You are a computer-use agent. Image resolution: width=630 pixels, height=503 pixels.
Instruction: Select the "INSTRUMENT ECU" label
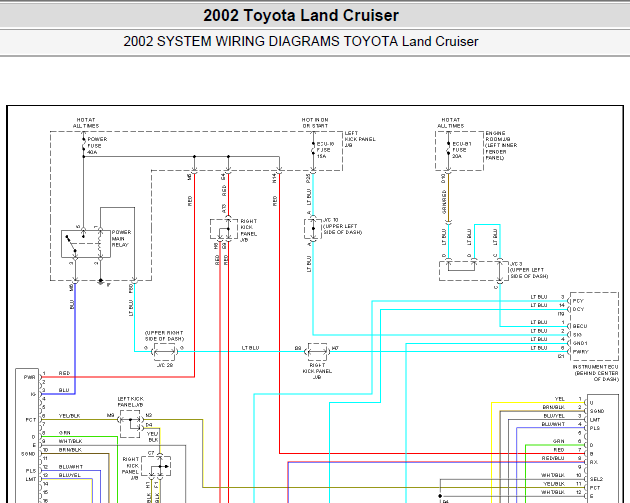(595, 367)
